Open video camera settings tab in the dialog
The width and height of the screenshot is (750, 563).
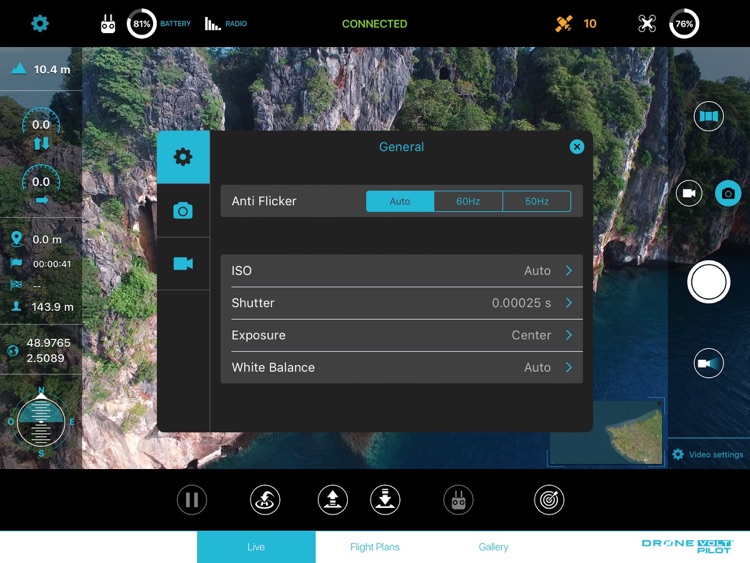183,264
